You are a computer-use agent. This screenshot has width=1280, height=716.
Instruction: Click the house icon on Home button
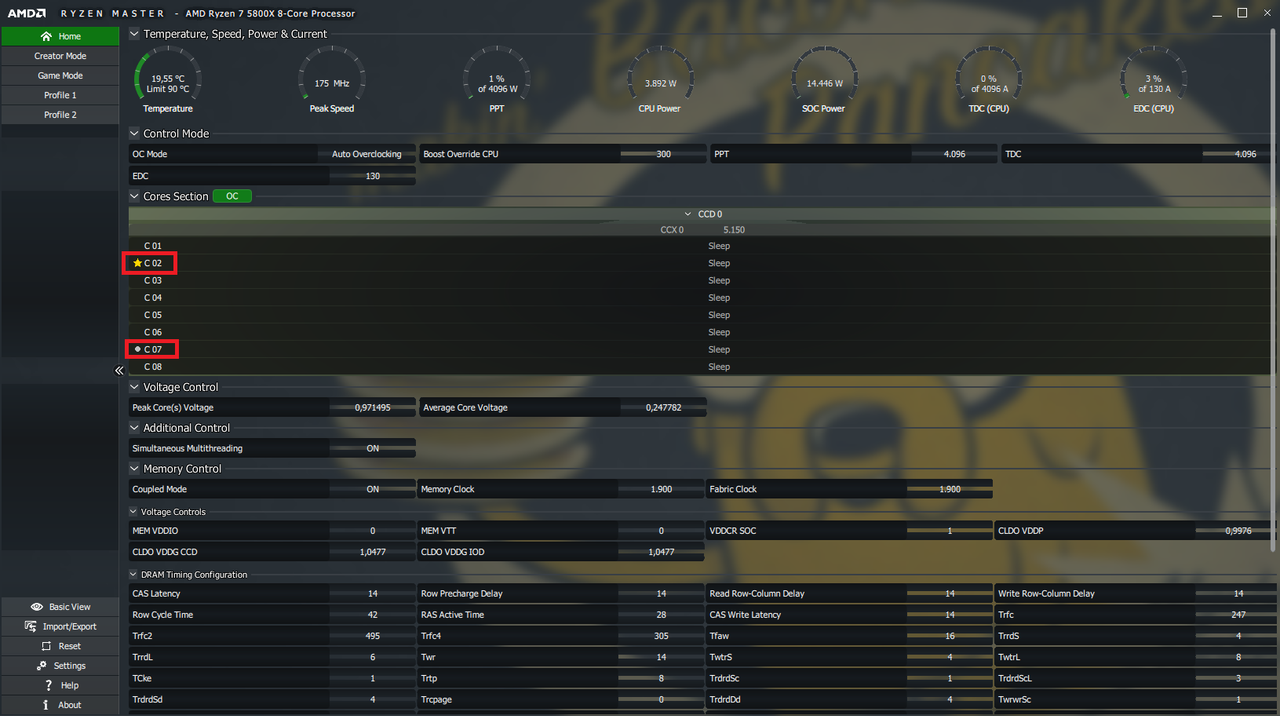point(46,36)
